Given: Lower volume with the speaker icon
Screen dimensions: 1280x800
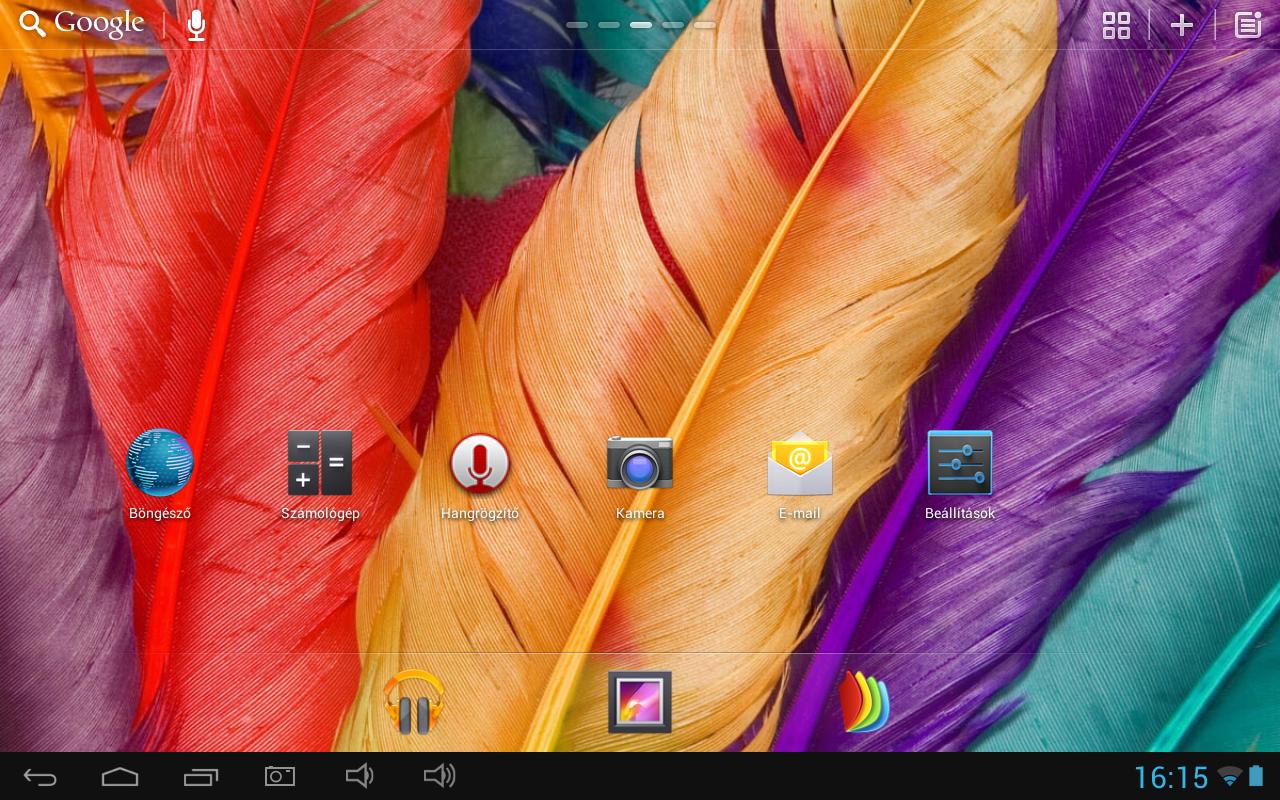Looking at the screenshot, I should click(359, 776).
